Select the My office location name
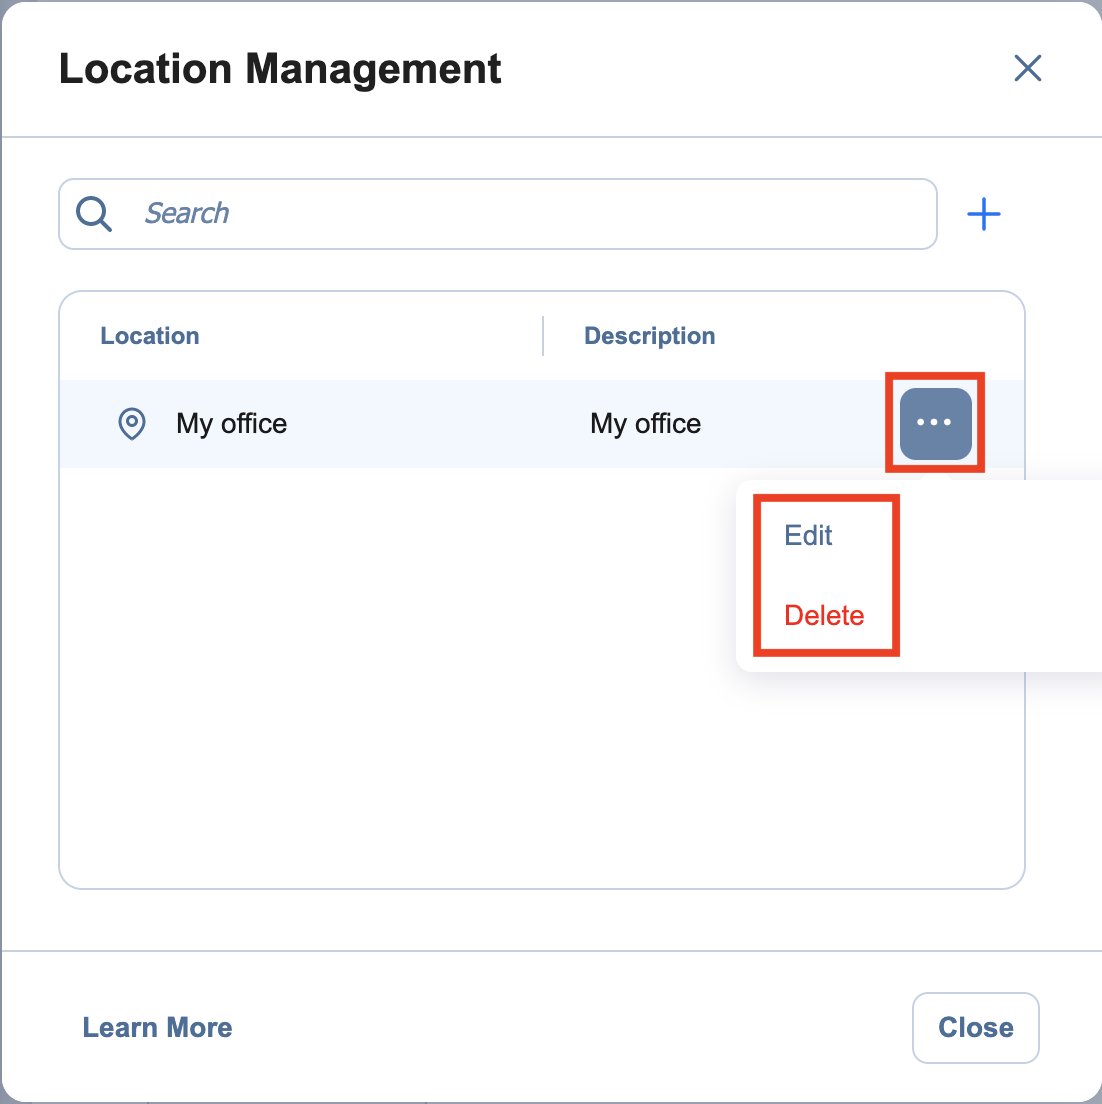The image size is (1102, 1104). (x=231, y=424)
